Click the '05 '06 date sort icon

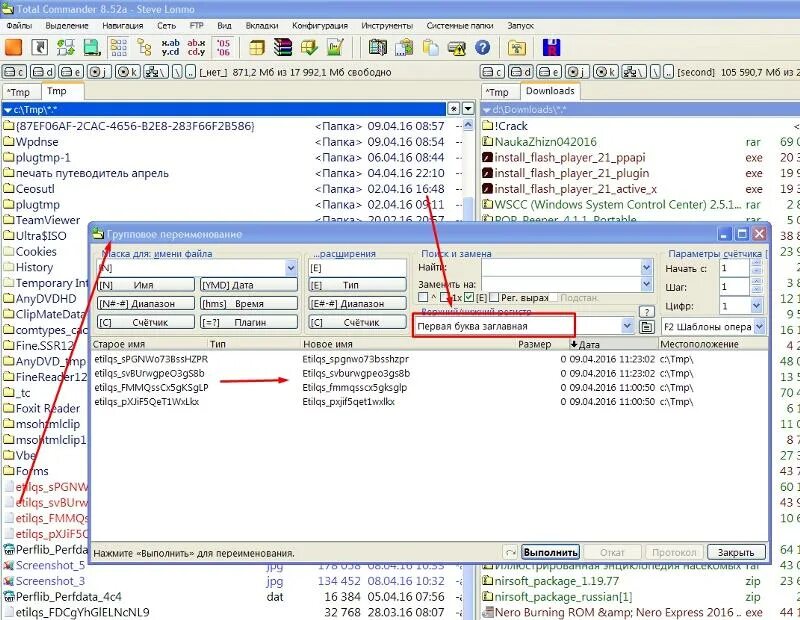click(x=223, y=47)
